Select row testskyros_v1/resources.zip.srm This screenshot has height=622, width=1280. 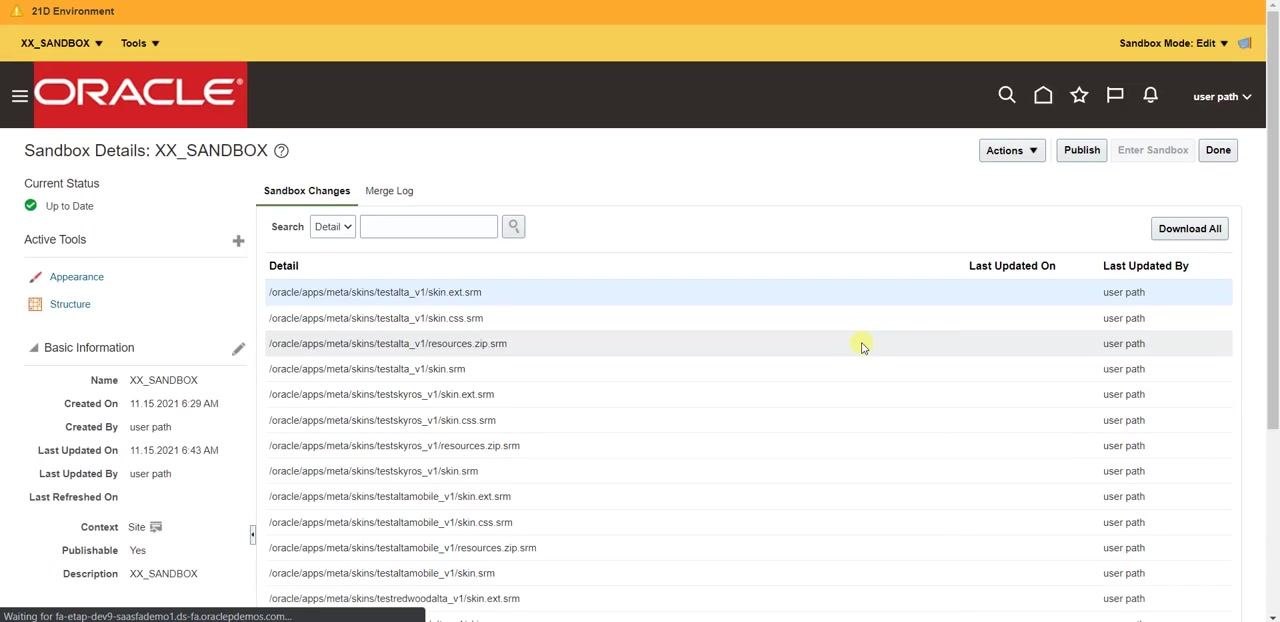[749, 446]
